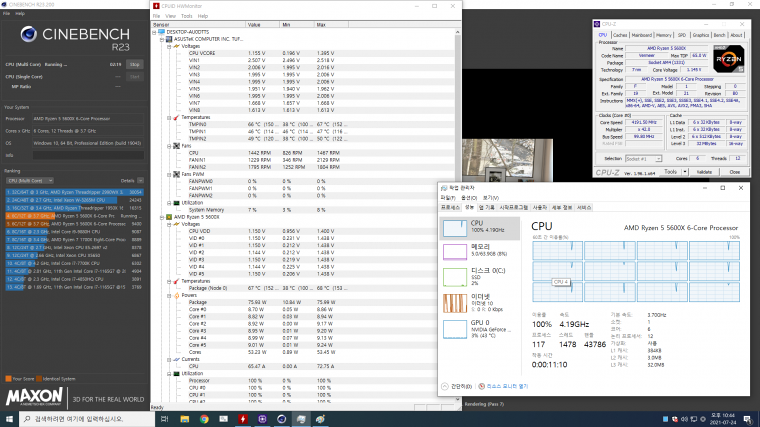Screen dimensions: 760x427
Task: Select the CPU item in Task Manager sidebar
Action: click(480, 228)
